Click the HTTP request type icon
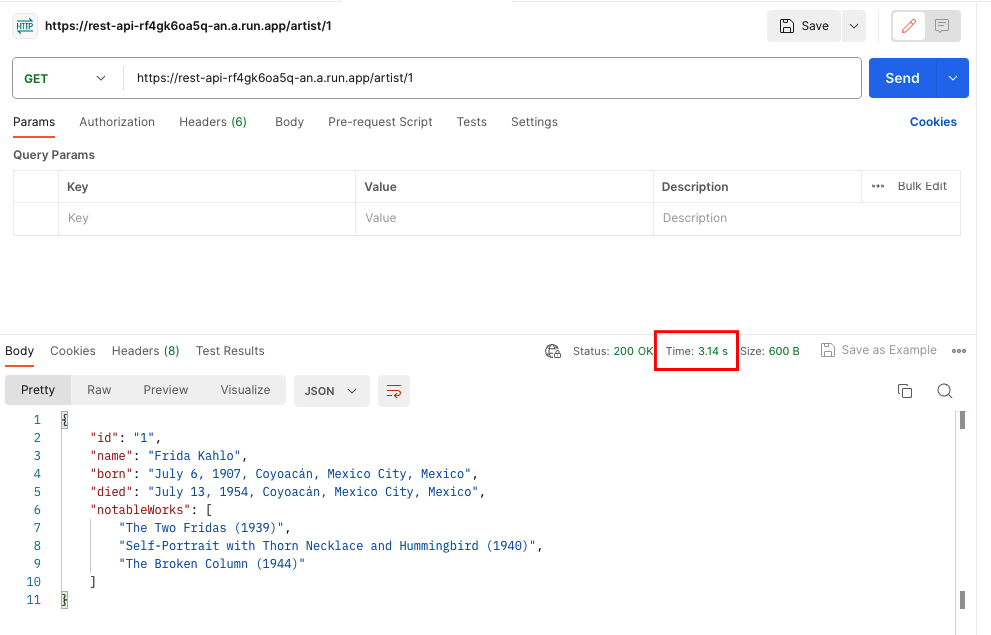This screenshot has height=635, width=991. 25,26
